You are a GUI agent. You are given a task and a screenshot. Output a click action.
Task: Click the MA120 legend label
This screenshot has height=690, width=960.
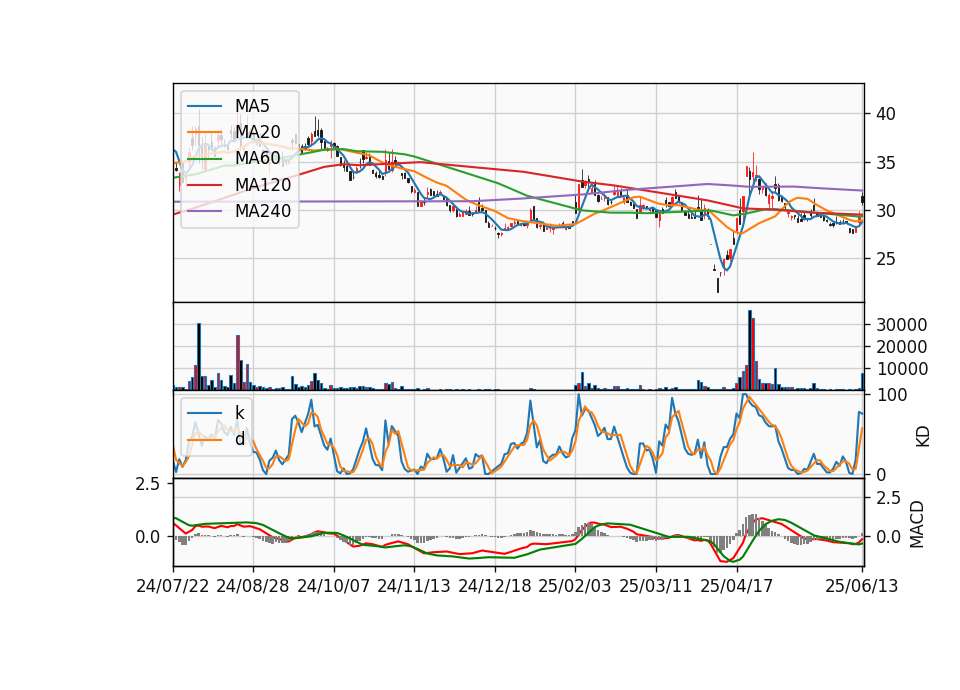tap(263, 185)
